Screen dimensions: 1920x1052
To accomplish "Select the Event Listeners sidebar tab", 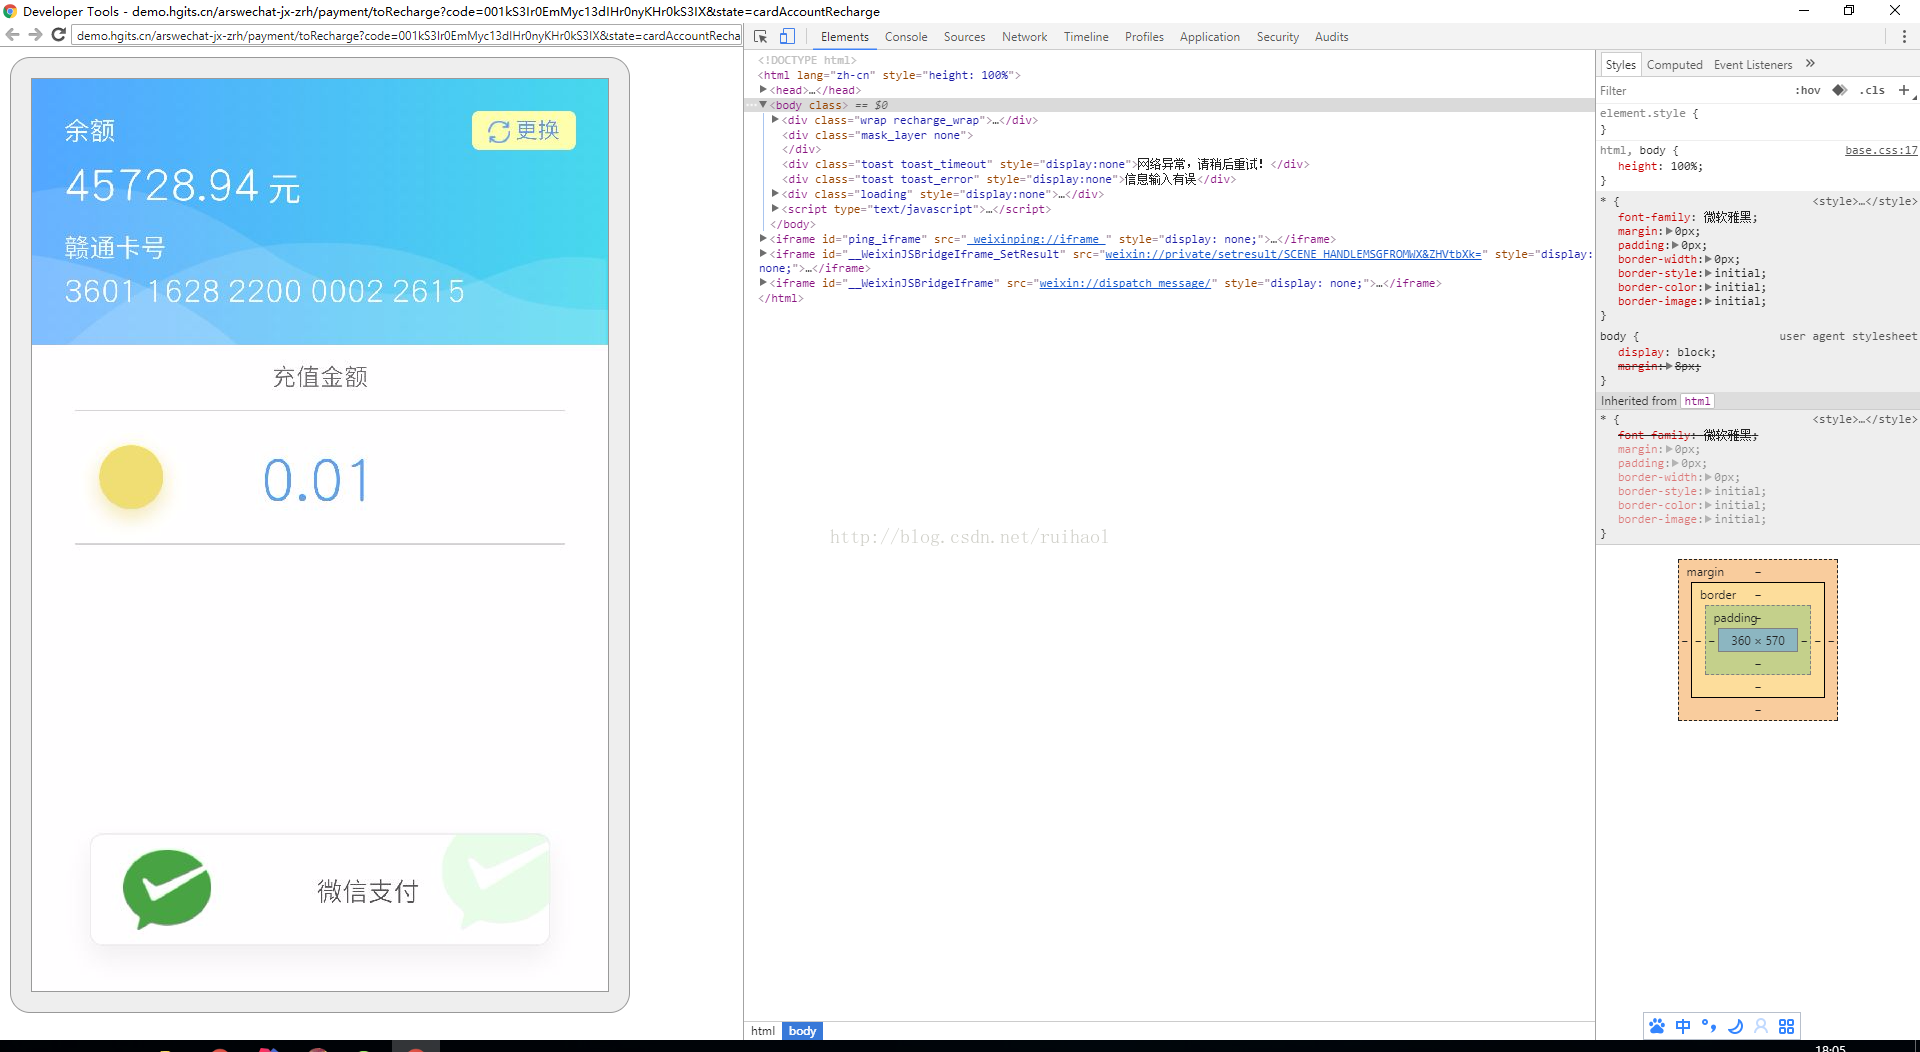I will click(x=1753, y=65).
